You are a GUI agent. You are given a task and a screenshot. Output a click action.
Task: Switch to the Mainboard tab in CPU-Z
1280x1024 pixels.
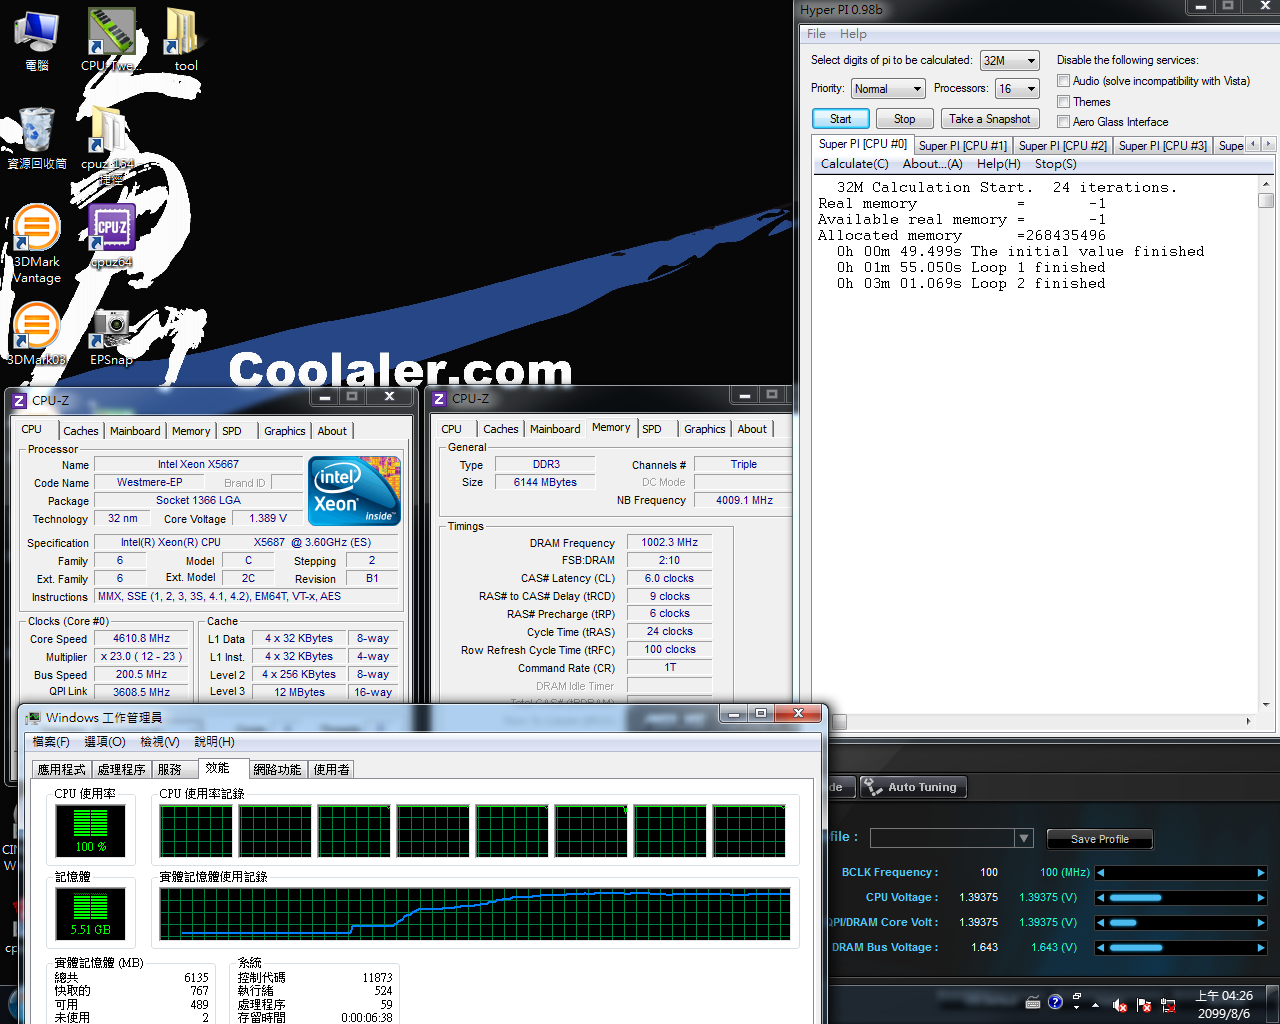(x=135, y=431)
